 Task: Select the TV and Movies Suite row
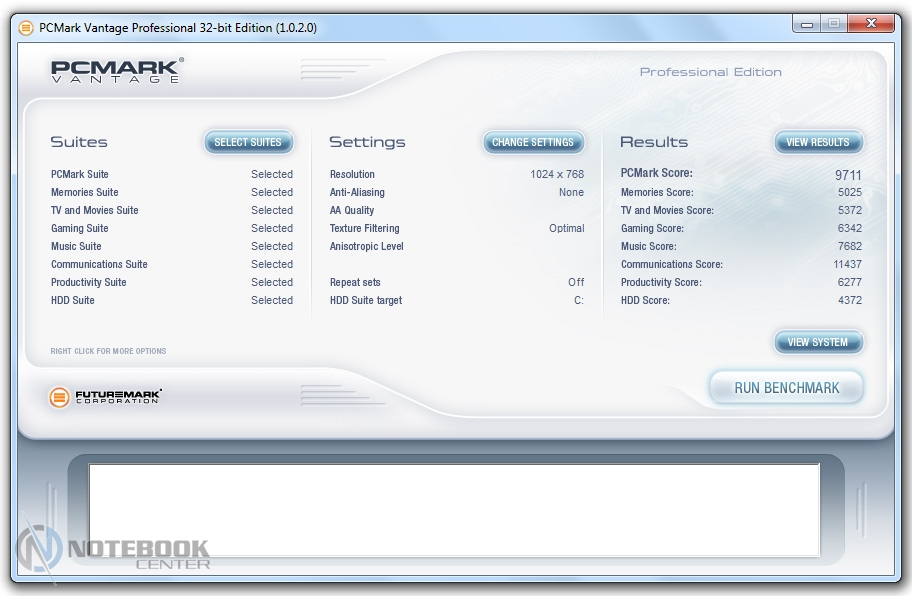[95, 210]
